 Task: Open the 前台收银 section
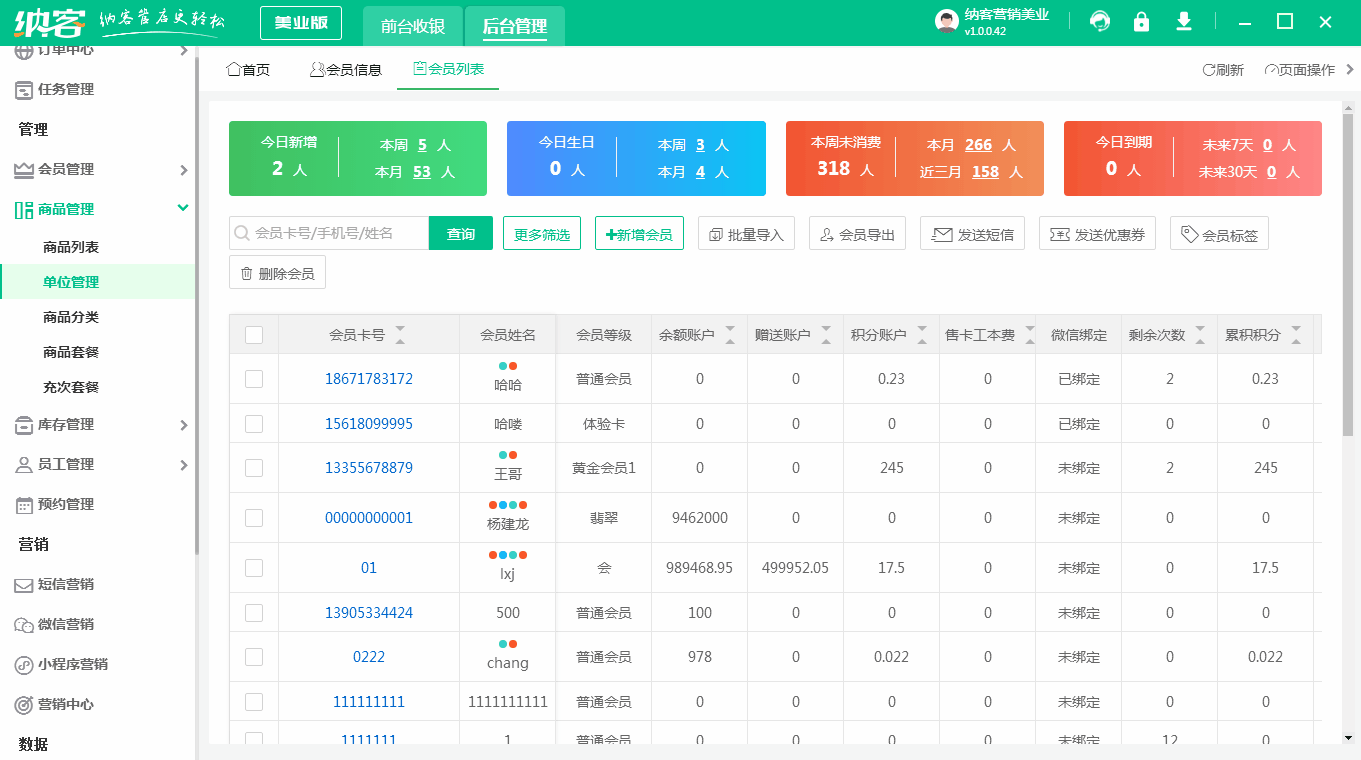(x=412, y=27)
